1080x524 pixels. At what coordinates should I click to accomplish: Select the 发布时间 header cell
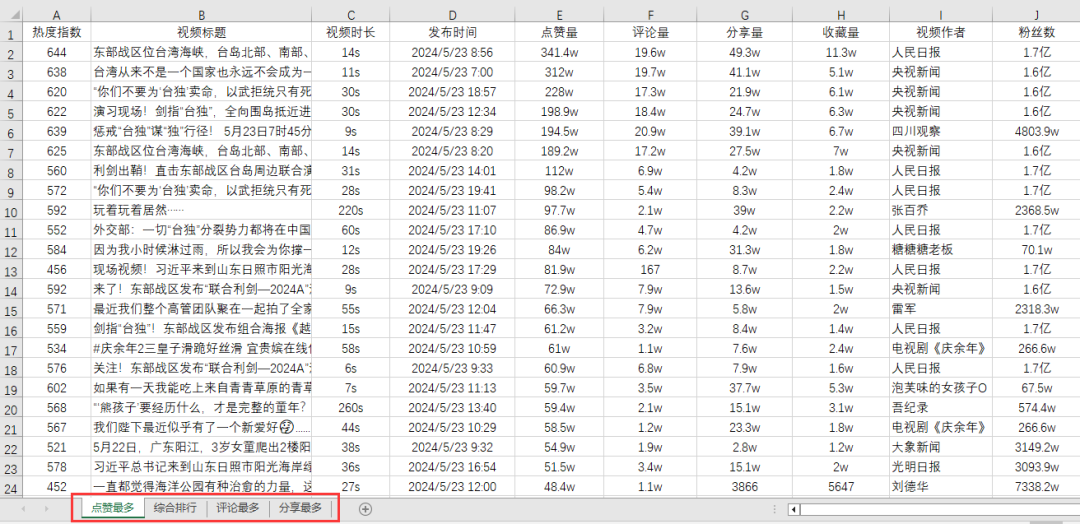coord(452,33)
